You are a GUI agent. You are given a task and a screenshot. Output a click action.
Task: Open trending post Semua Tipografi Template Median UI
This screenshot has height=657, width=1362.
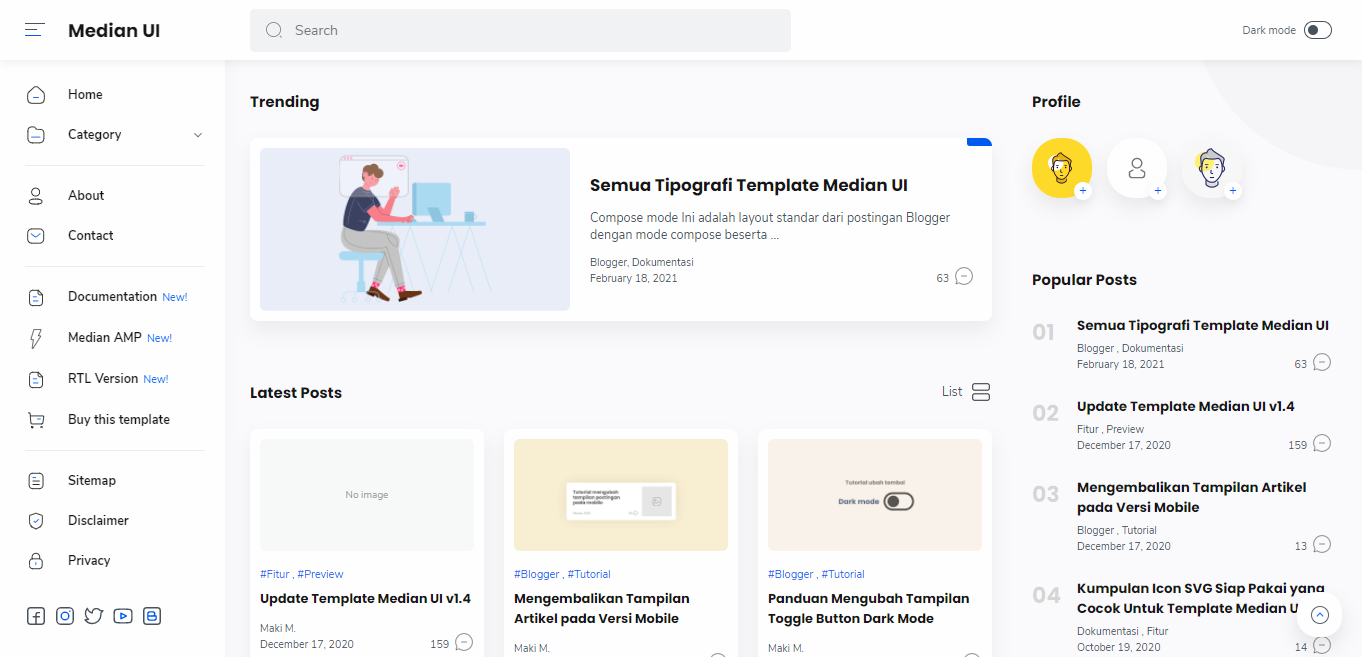click(749, 185)
